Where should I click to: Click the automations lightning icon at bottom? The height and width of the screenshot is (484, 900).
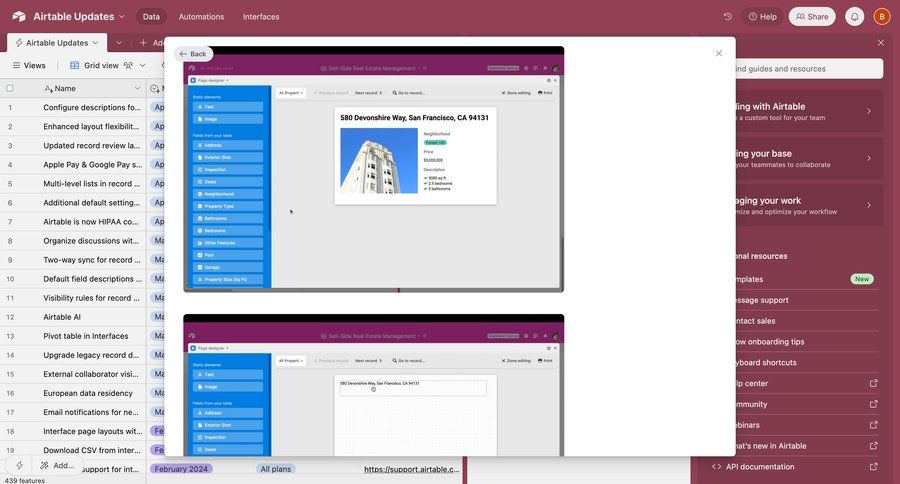coord(20,465)
